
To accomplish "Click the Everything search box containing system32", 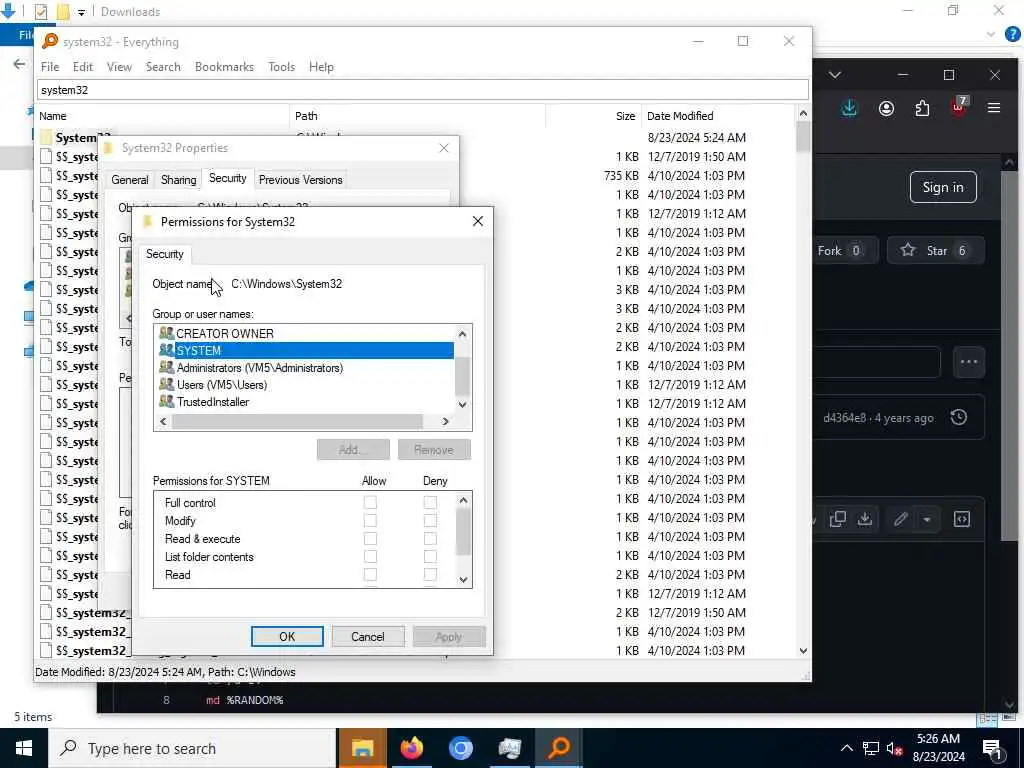I will (423, 90).
